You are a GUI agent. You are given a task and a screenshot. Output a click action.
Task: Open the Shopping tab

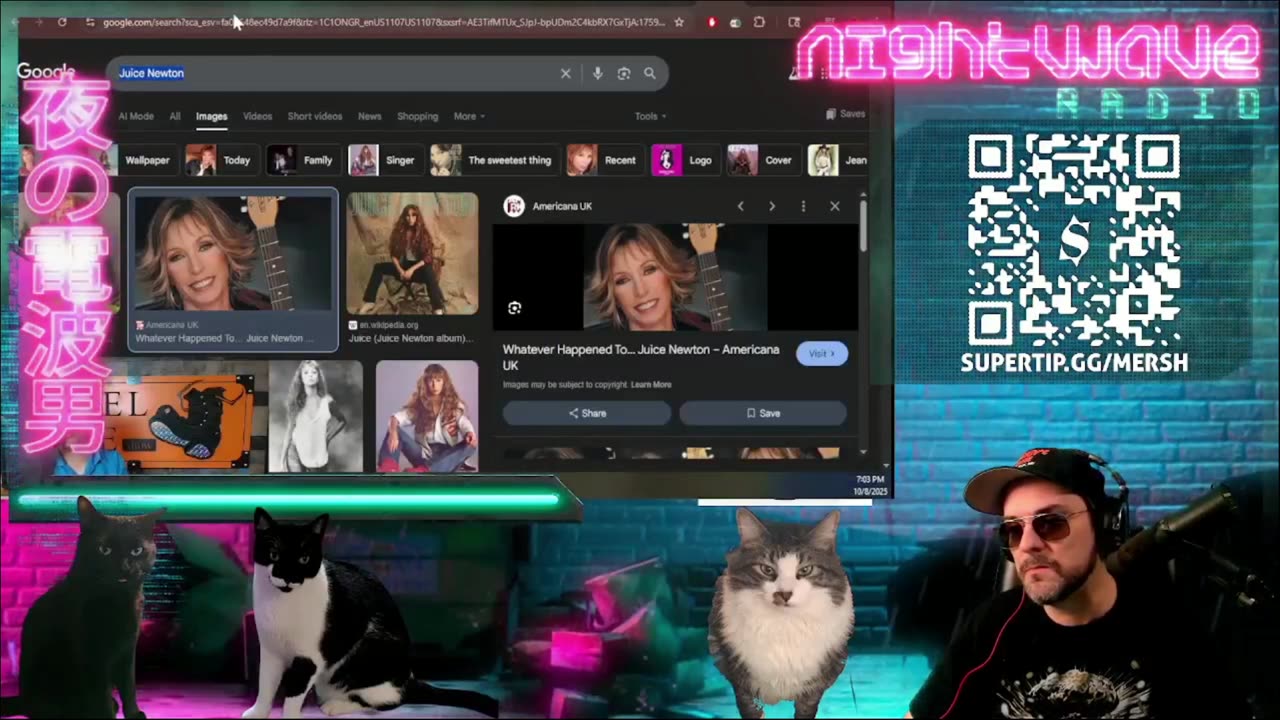(418, 116)
